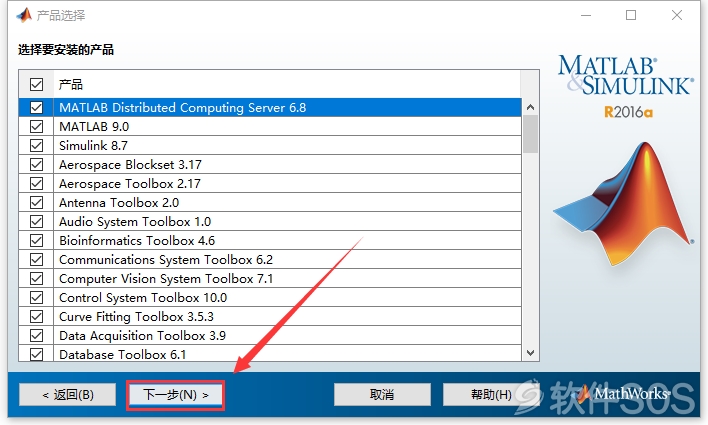Minimize the 产品选择 installer window

[586, 15]
